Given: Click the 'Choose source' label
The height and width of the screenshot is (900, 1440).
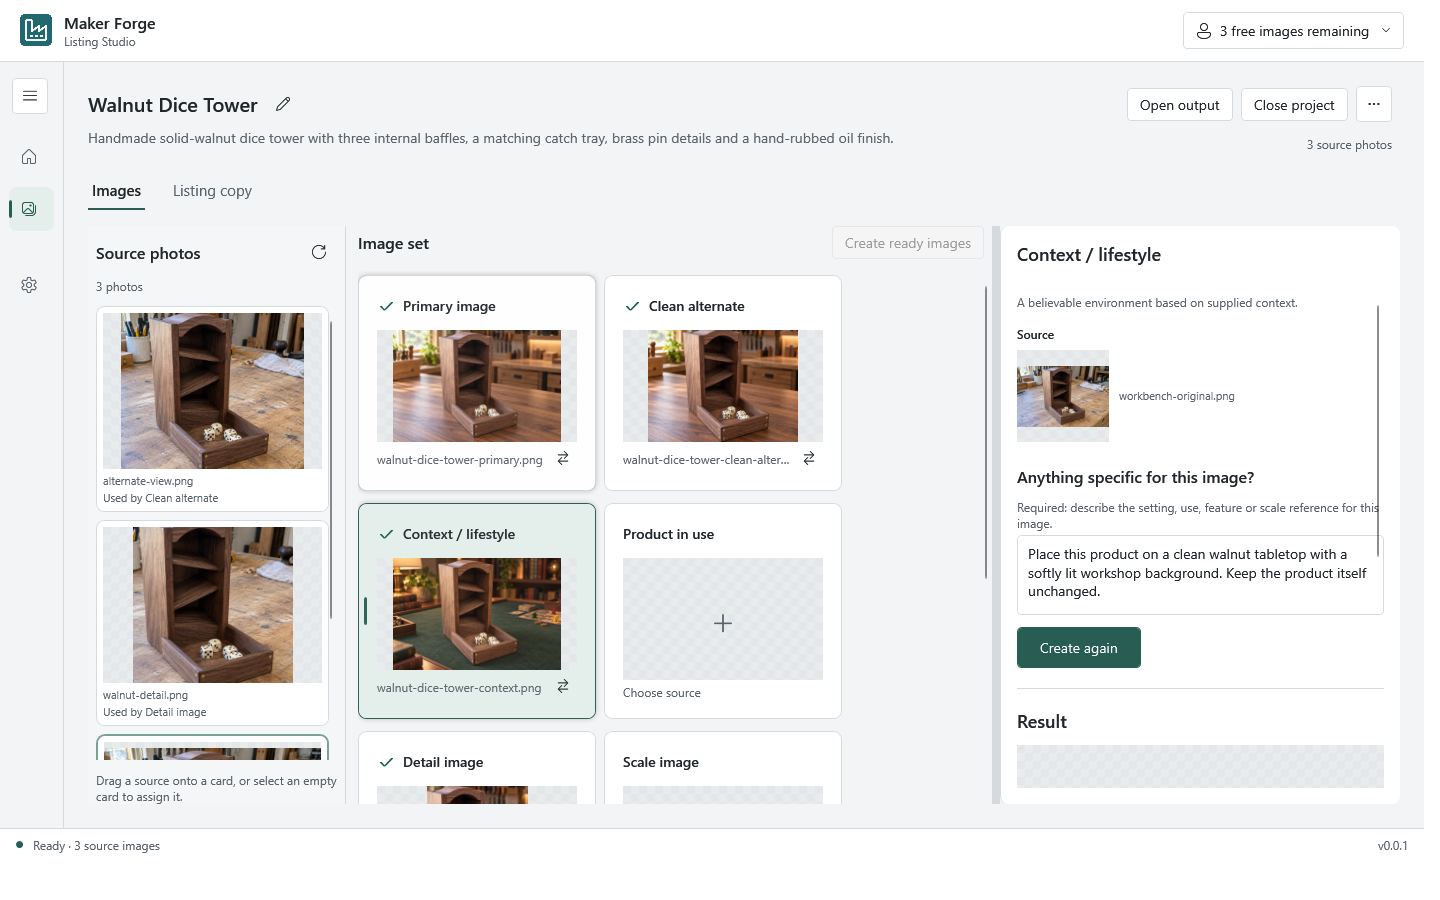Looking at the screenshot, I should 662,693.
